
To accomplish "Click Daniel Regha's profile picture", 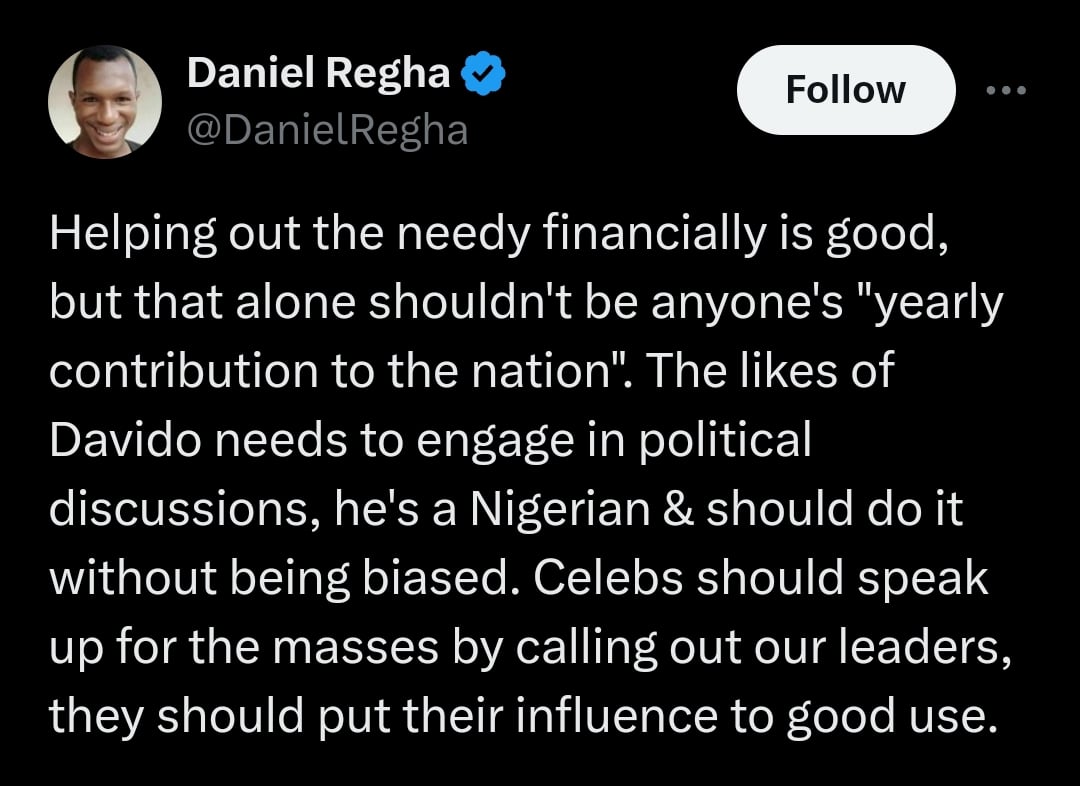I will [x=104, y=101].
